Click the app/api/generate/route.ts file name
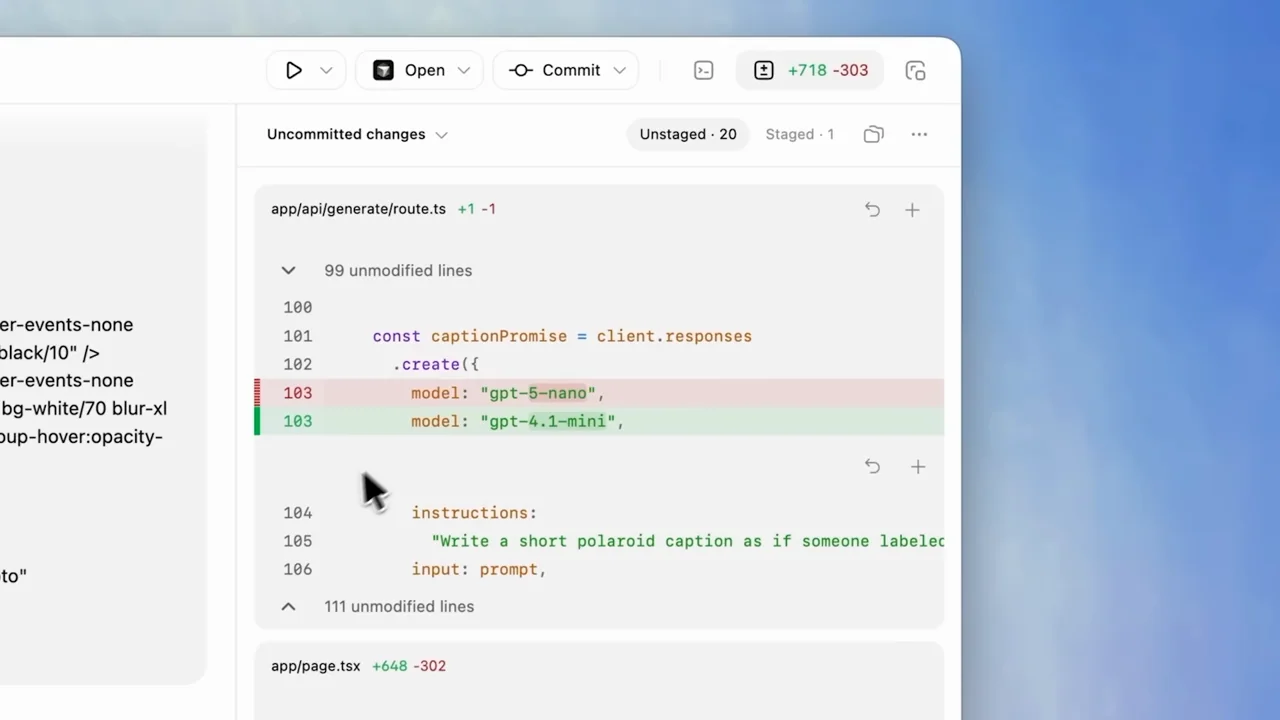1280x720 pixels. tap(358, 209)
